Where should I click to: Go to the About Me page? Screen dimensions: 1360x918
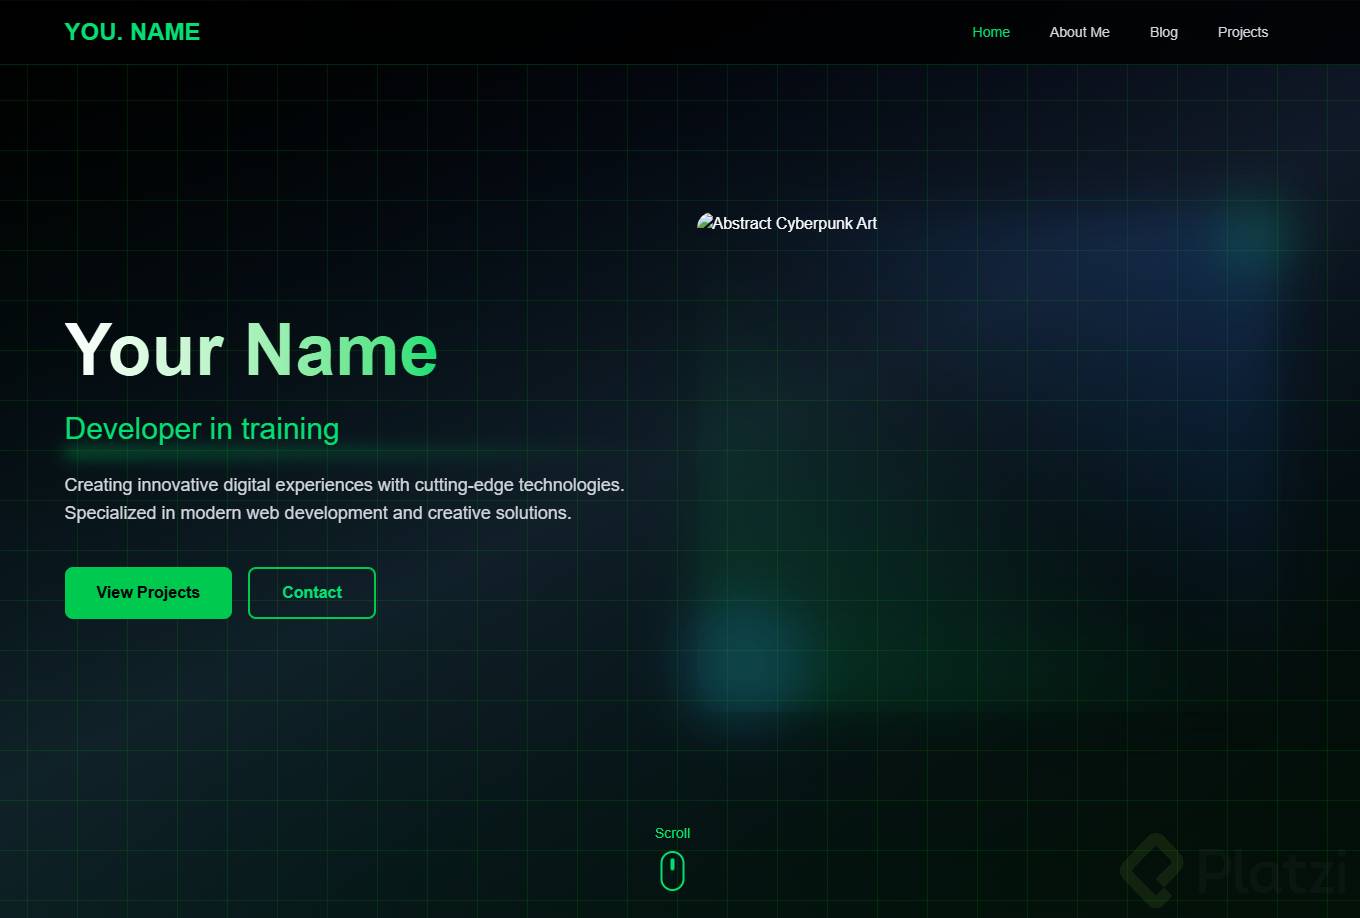1079,32
